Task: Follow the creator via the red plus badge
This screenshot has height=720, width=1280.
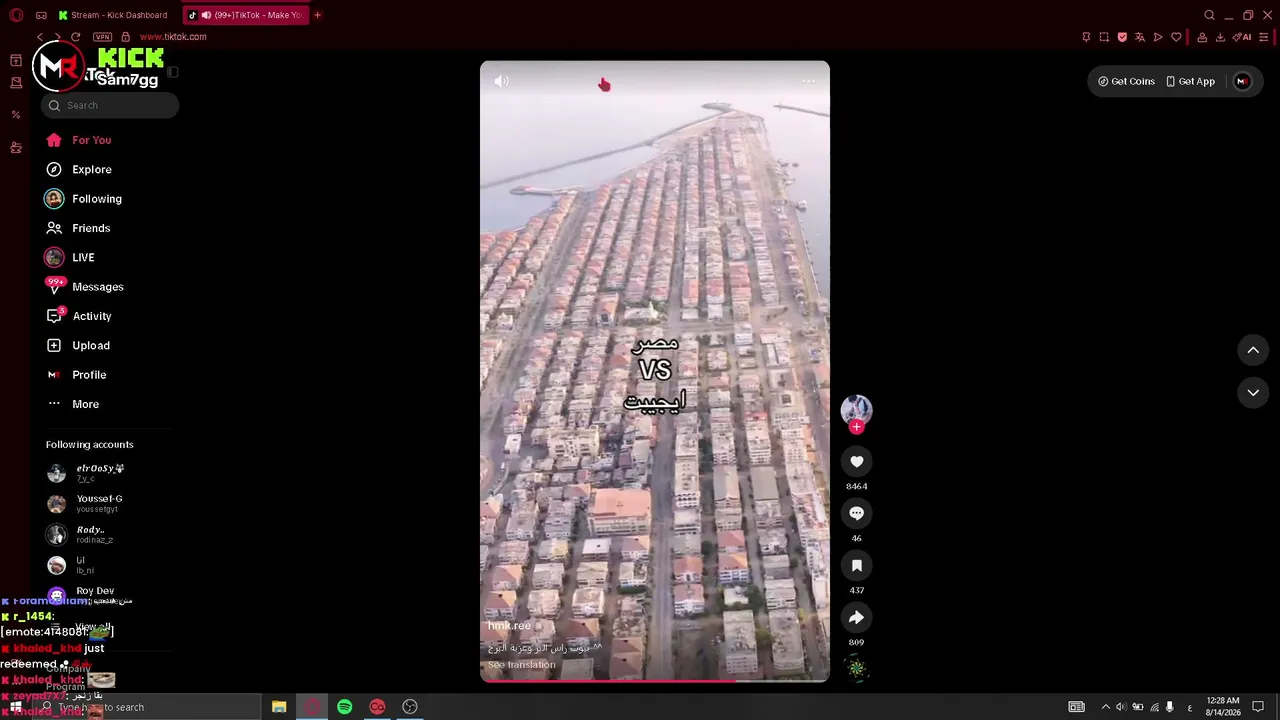Action: [x=856, y=427]
